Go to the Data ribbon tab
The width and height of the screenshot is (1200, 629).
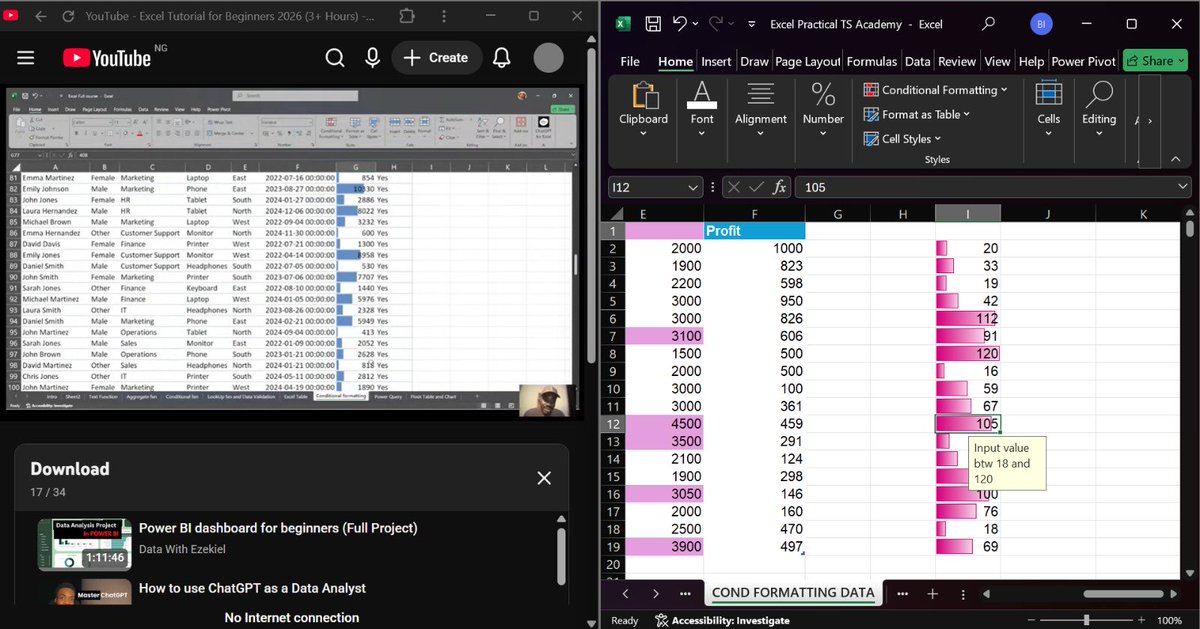tap(917, 61)
